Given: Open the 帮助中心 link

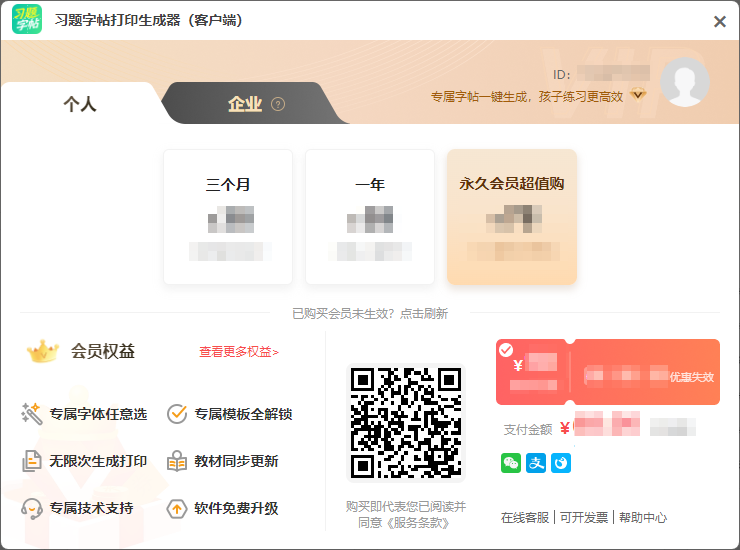Looking at the screenshot, I should click(x=643, y=517).
